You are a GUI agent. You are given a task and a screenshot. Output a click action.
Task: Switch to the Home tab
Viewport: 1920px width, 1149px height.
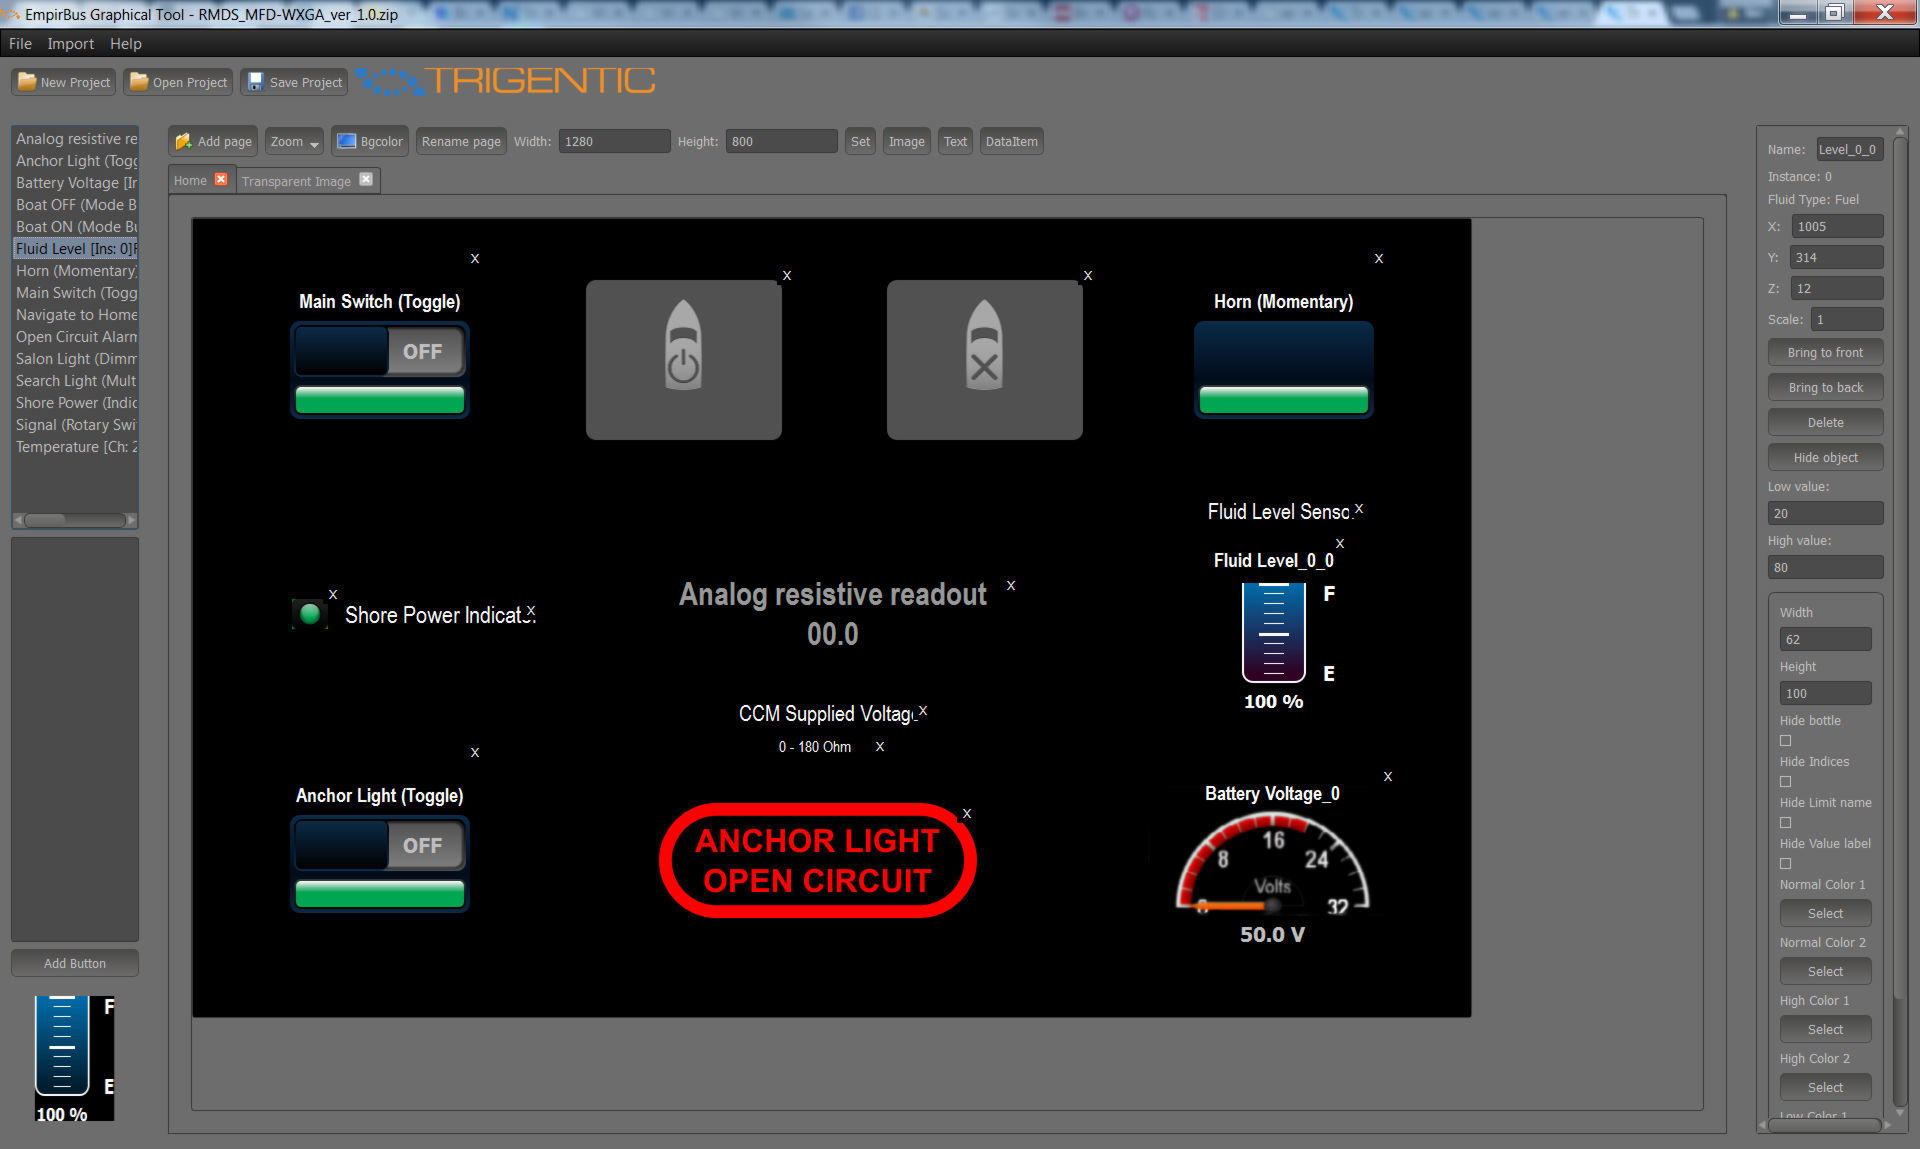click(x=190, y=181)
